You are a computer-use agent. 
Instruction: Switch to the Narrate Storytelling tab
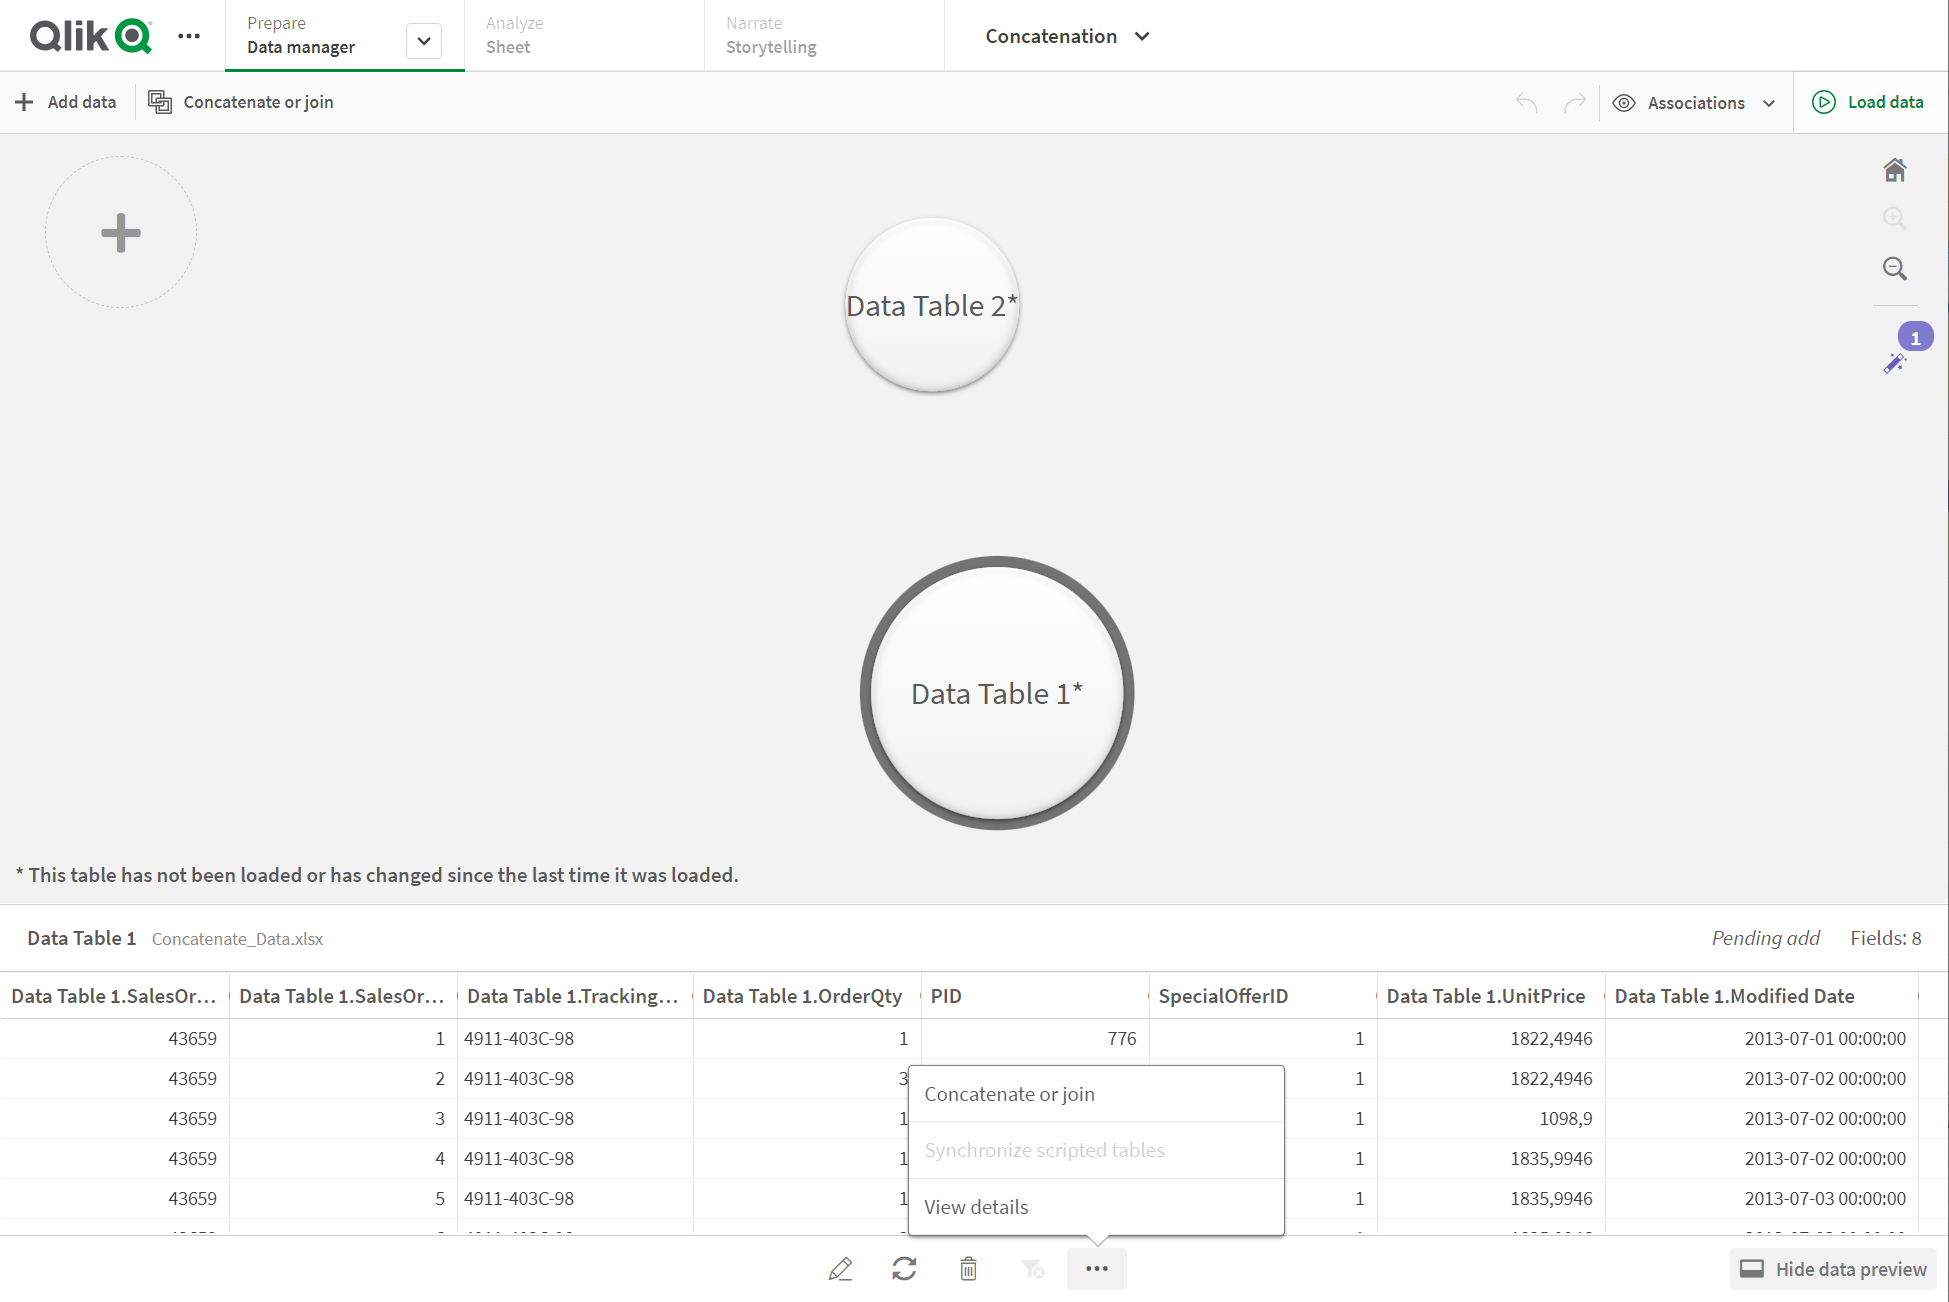click(x=770, y=36)
